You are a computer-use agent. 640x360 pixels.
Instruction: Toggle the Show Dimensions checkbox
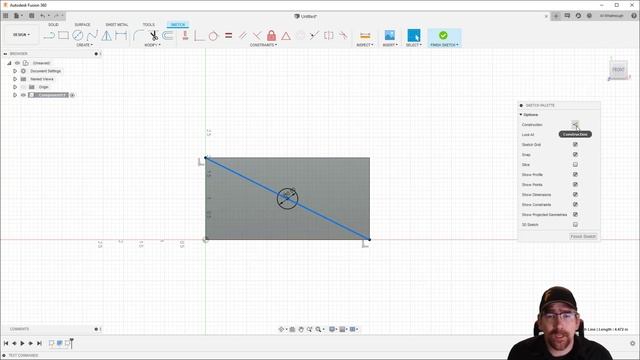[575, 194]
